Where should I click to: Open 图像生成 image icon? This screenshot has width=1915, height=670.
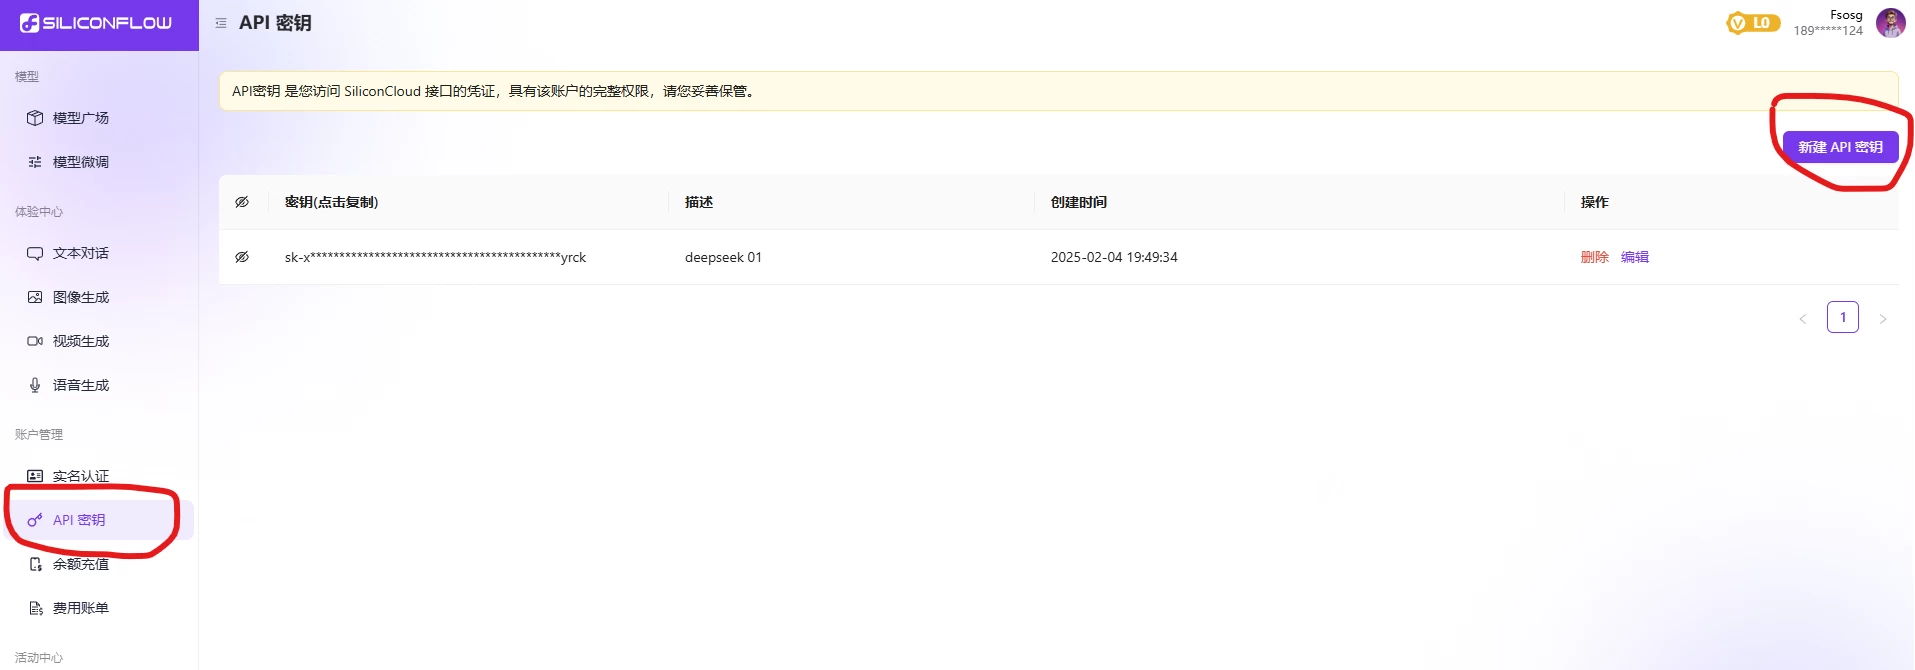point(35,297)
